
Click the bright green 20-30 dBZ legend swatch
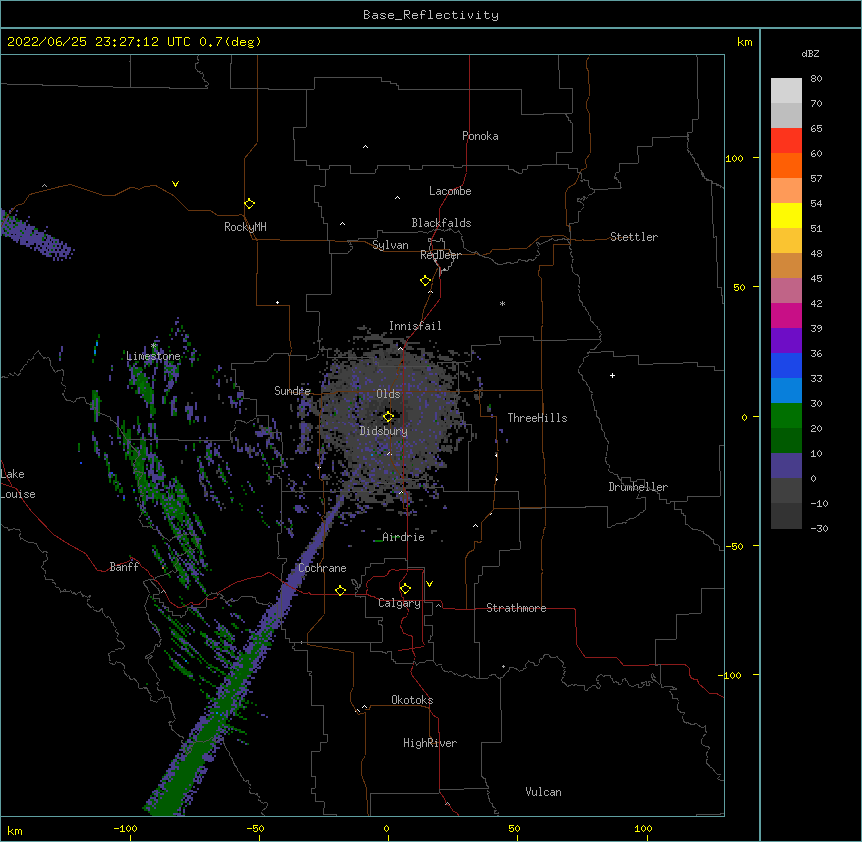[x=786, y=416]
